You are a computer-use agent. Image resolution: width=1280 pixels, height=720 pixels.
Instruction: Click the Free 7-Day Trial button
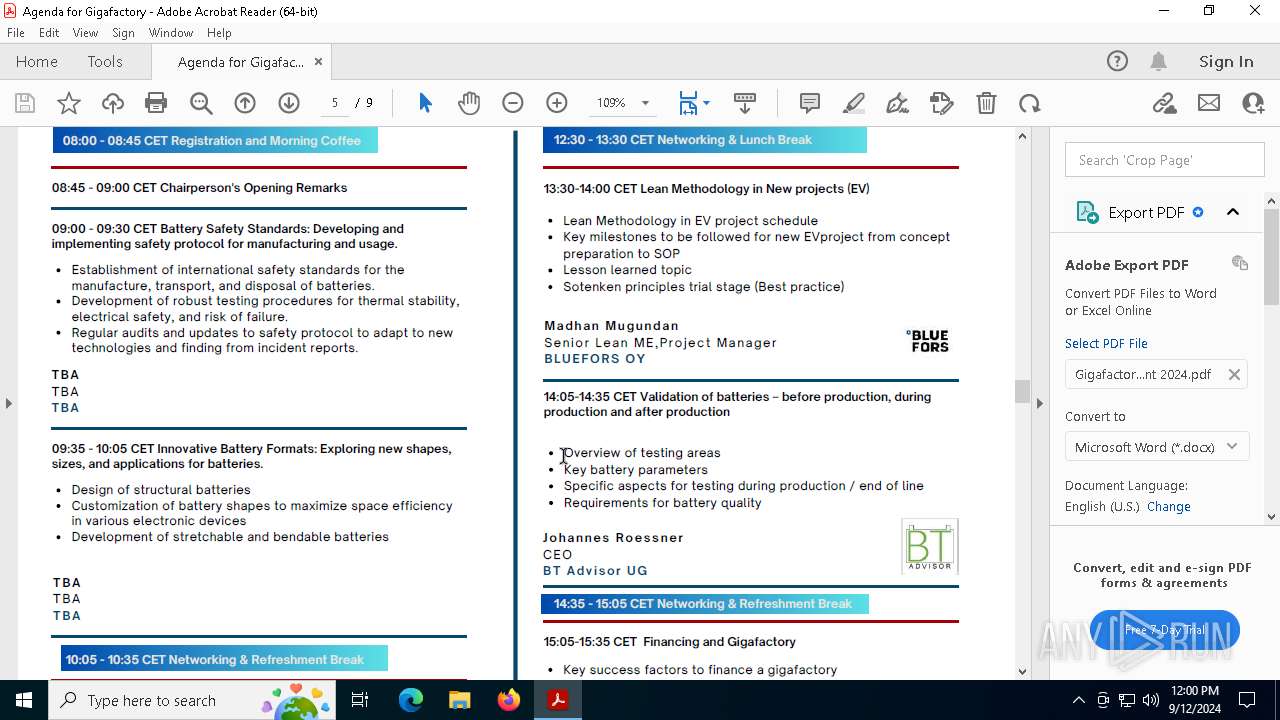coord(1165,630)
